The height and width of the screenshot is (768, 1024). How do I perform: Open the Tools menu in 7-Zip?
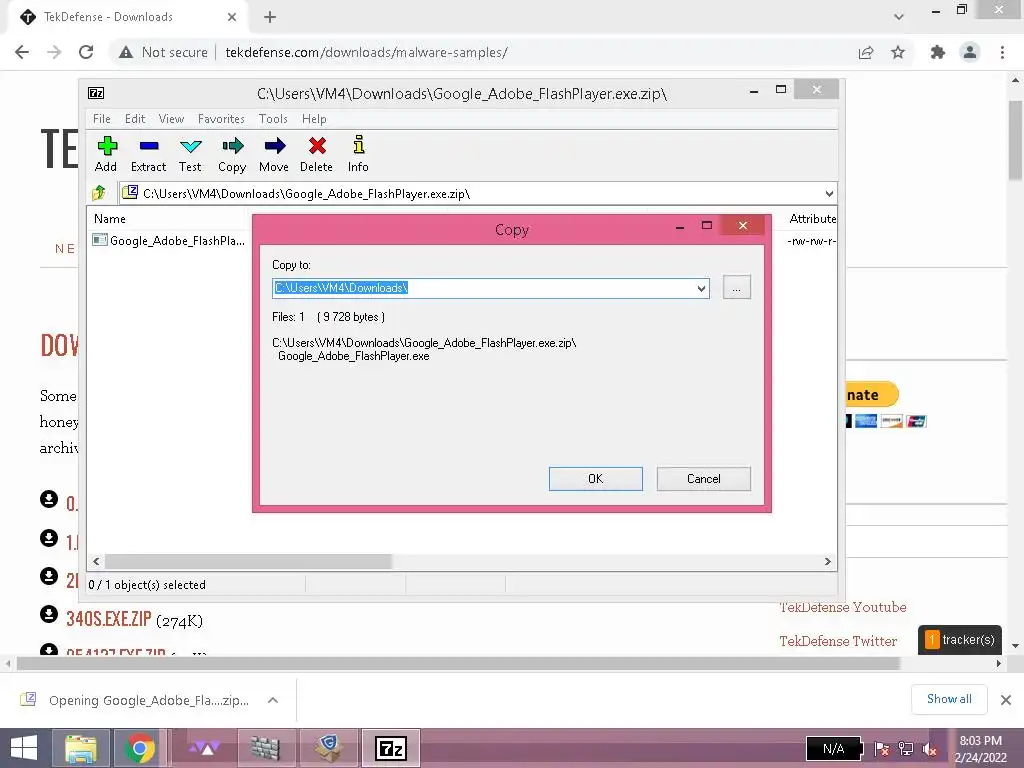(x=273, y=119)
